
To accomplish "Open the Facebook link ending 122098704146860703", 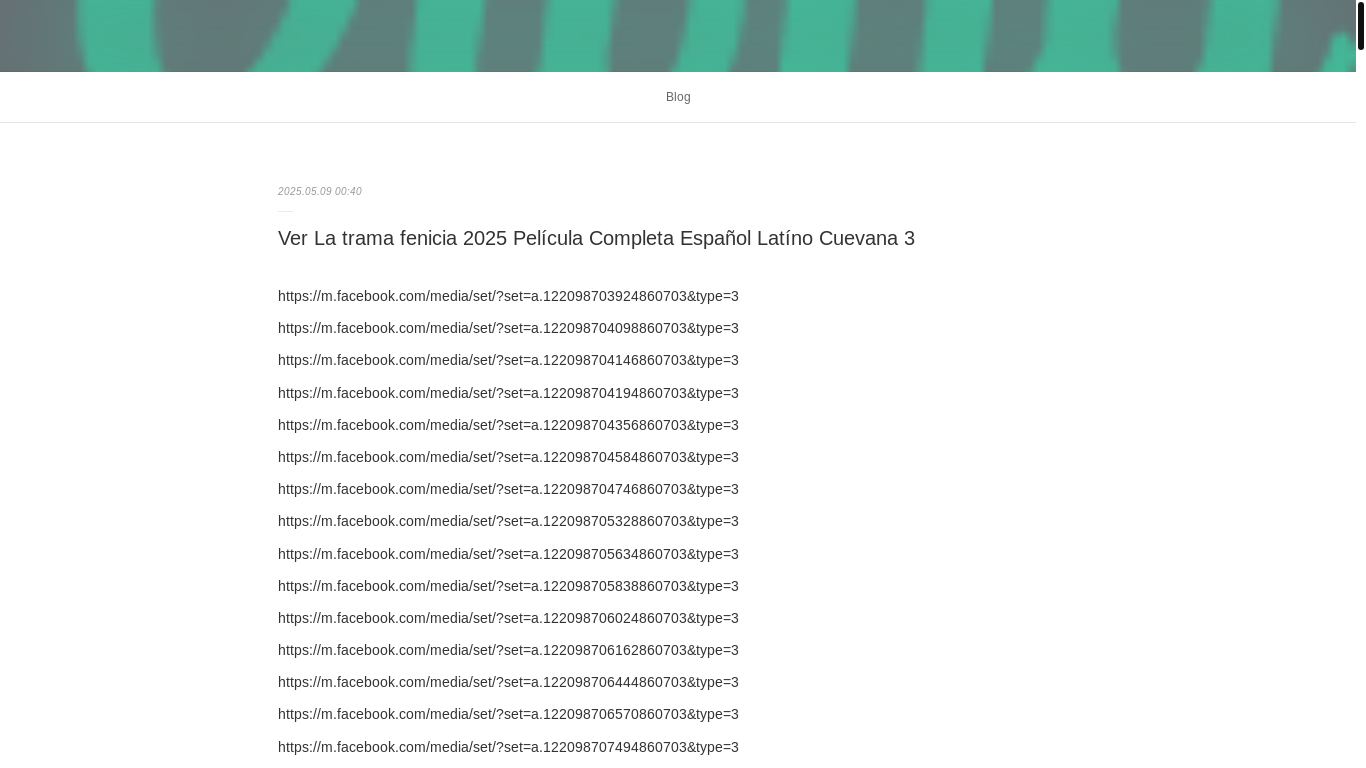I will coord(508,360).
